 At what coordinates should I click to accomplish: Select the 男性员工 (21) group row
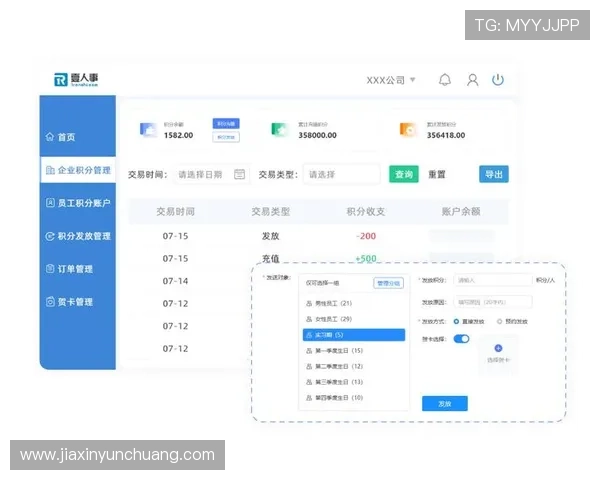[x=354, y=303]
